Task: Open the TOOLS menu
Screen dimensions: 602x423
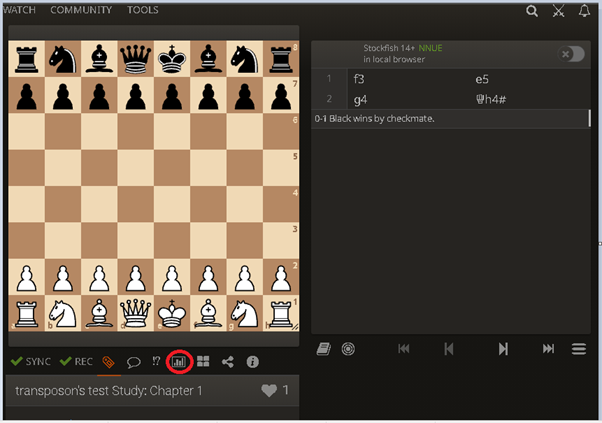Action: (142, 10)
